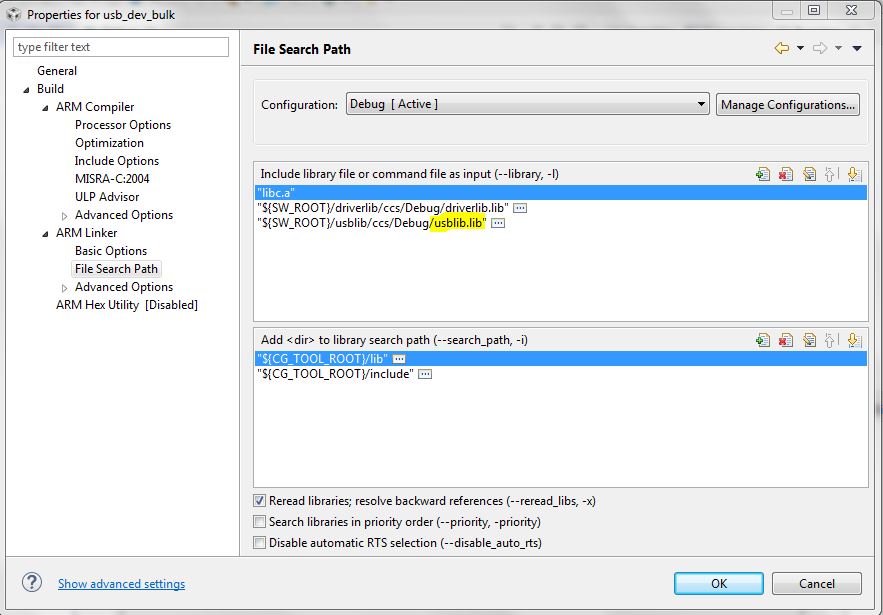Viewport: 883px width, 615px height.
Task: Add entry icon in Include library file list
Action: click(763, 174)
